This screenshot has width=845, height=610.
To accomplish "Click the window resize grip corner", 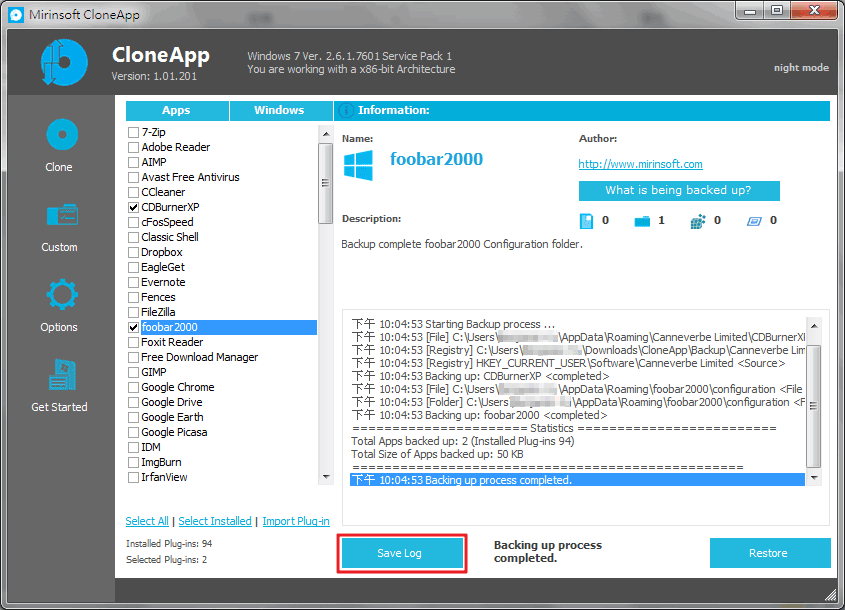I will click(830, 594).
